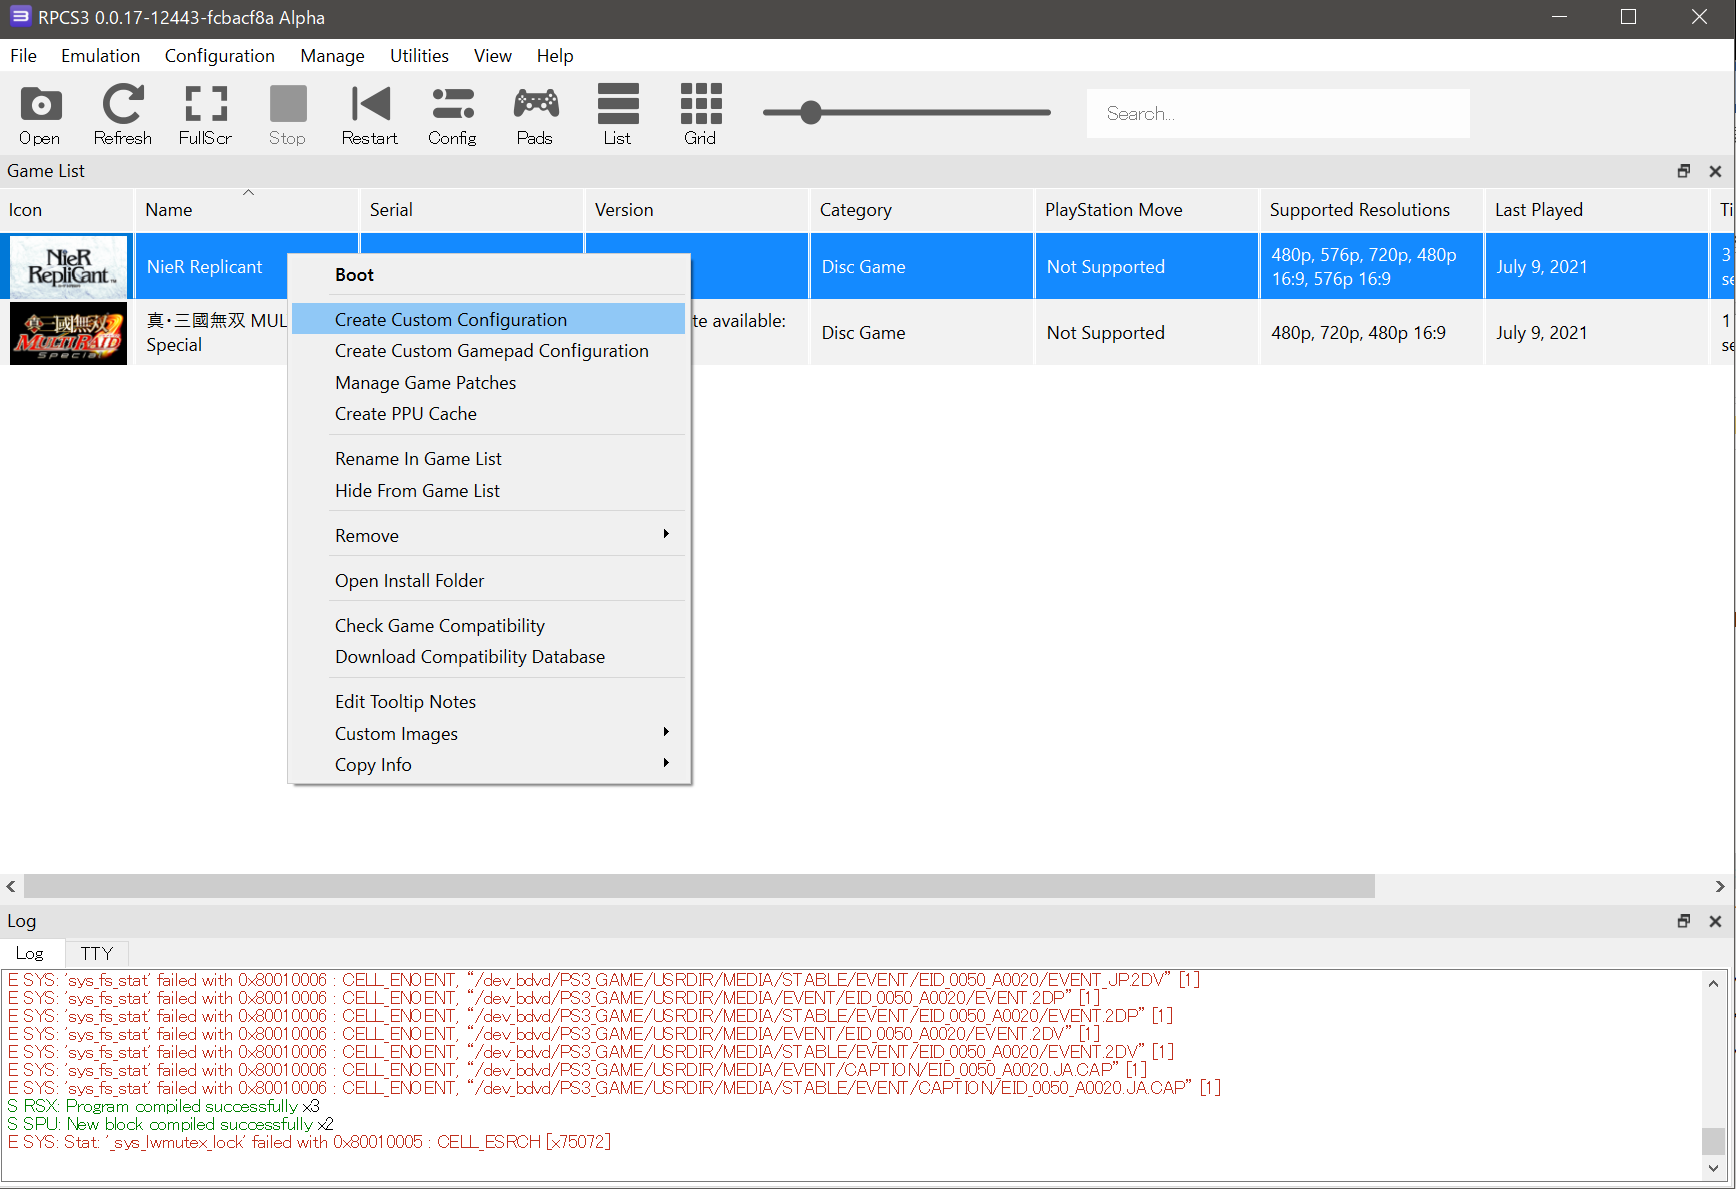The image size is (1736, 1189).
Task: Open the View menu
Action: [492, 56]
